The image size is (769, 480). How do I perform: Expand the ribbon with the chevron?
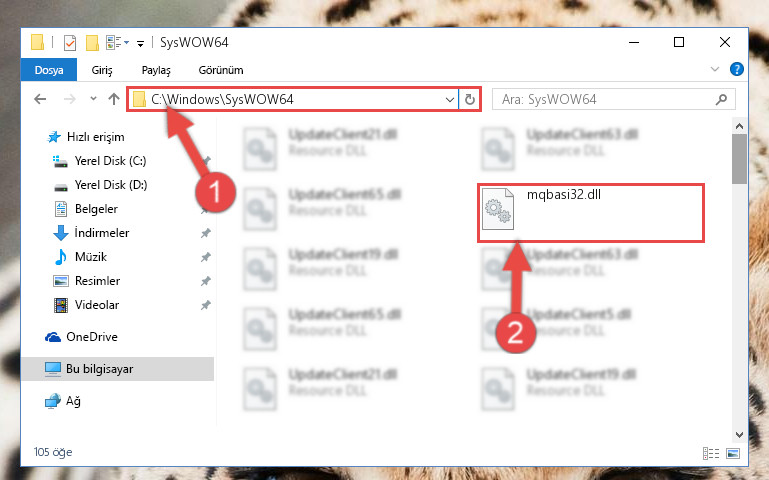tap(715, 69)
